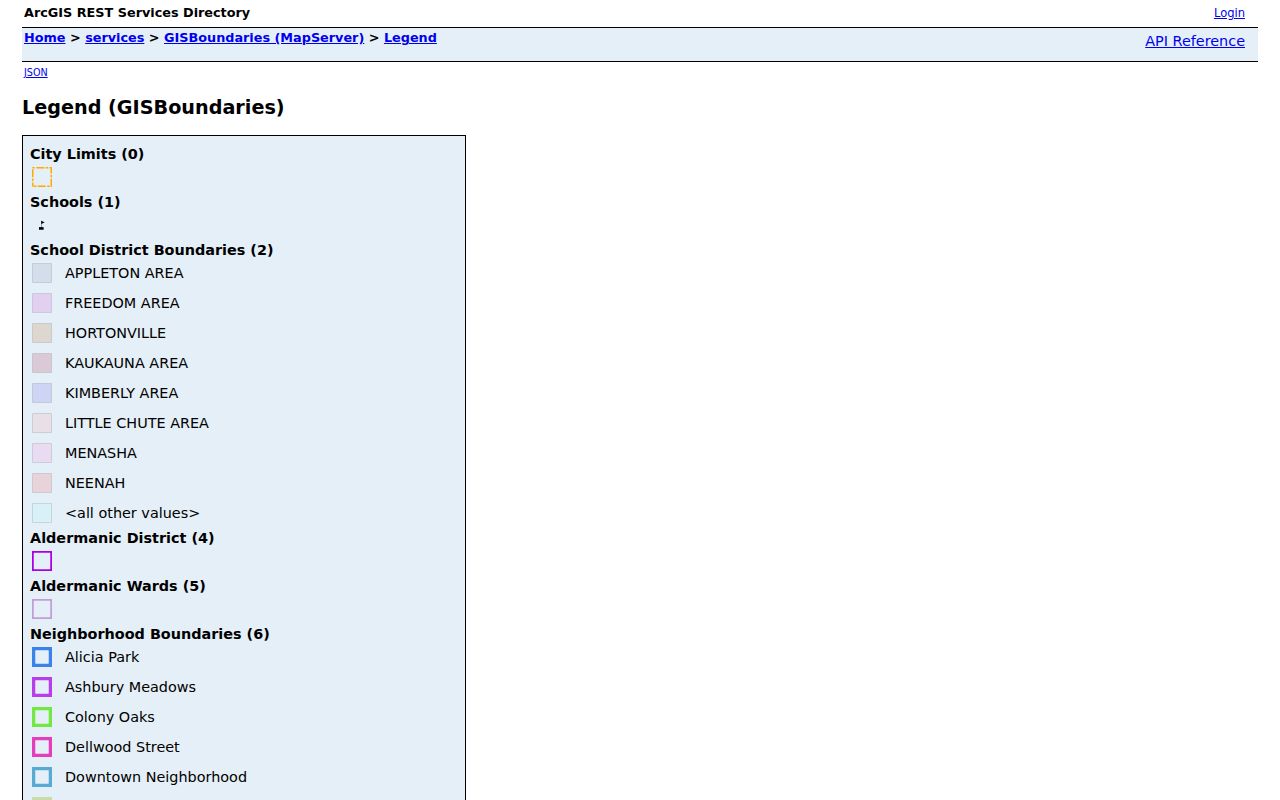Click the Downtown Neighborhood label
Image resolution: width=1280 pixels, height=800 pixels.
[x=156, y=777]
